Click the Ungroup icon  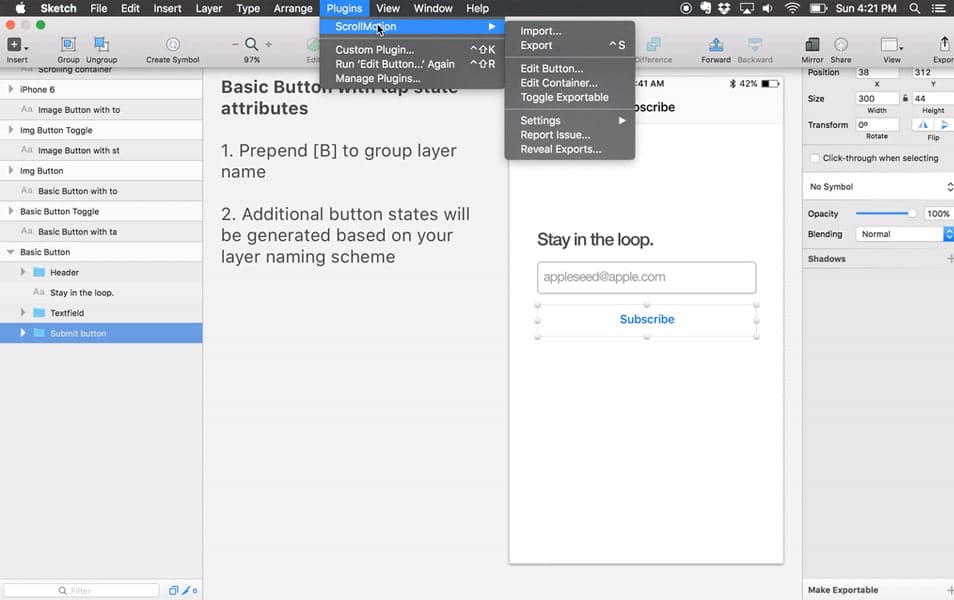tap(101, 45)
